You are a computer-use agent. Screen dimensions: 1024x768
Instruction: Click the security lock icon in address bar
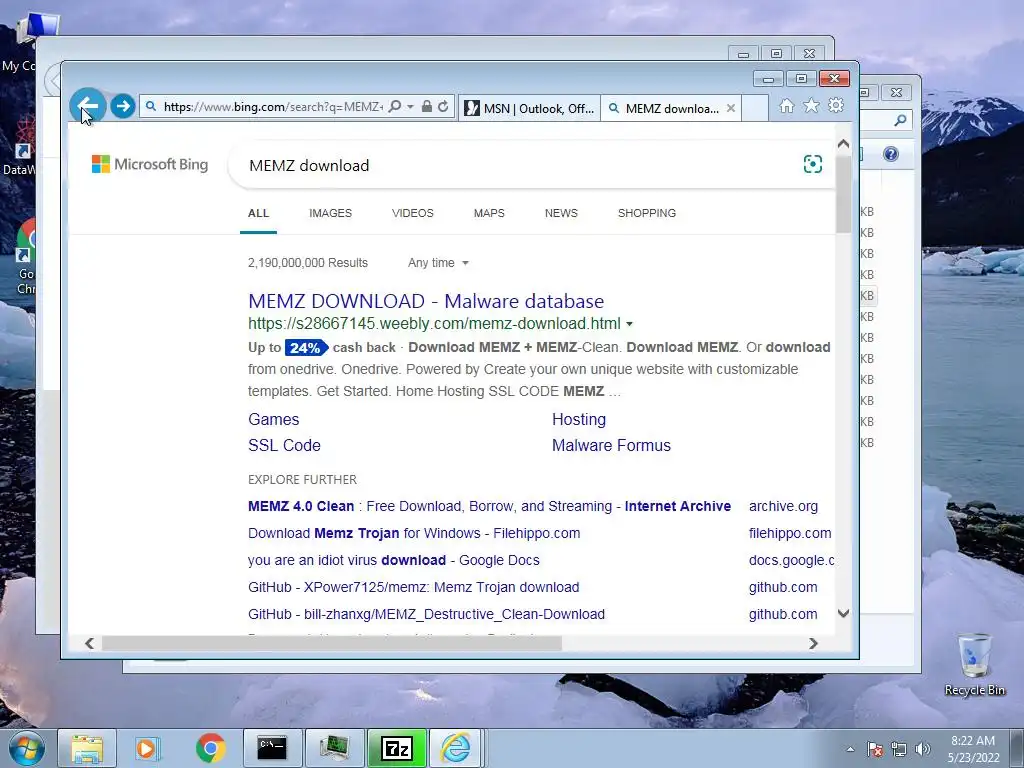426,106
